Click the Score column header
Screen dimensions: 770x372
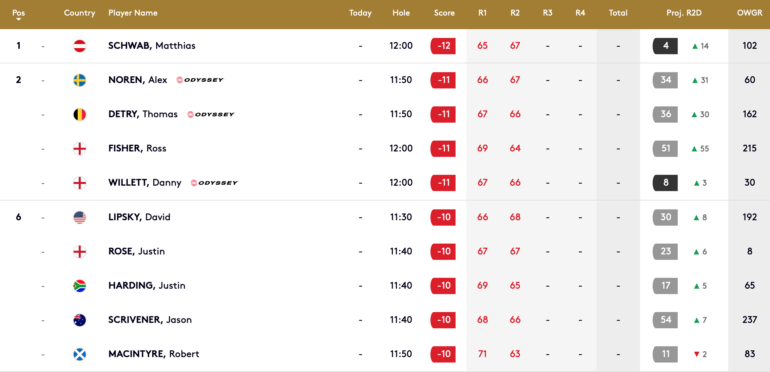pos(444,13)
